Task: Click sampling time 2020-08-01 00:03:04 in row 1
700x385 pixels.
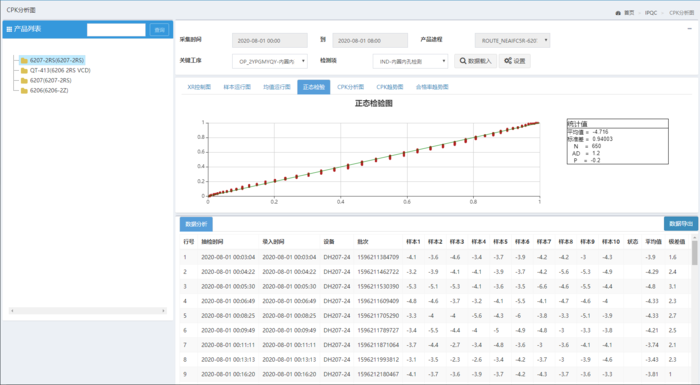Action: 228,257
